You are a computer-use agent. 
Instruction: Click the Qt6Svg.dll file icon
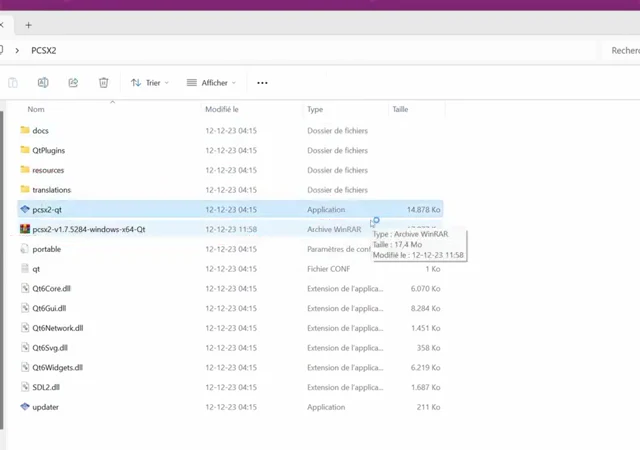click(x=25, y=348)
